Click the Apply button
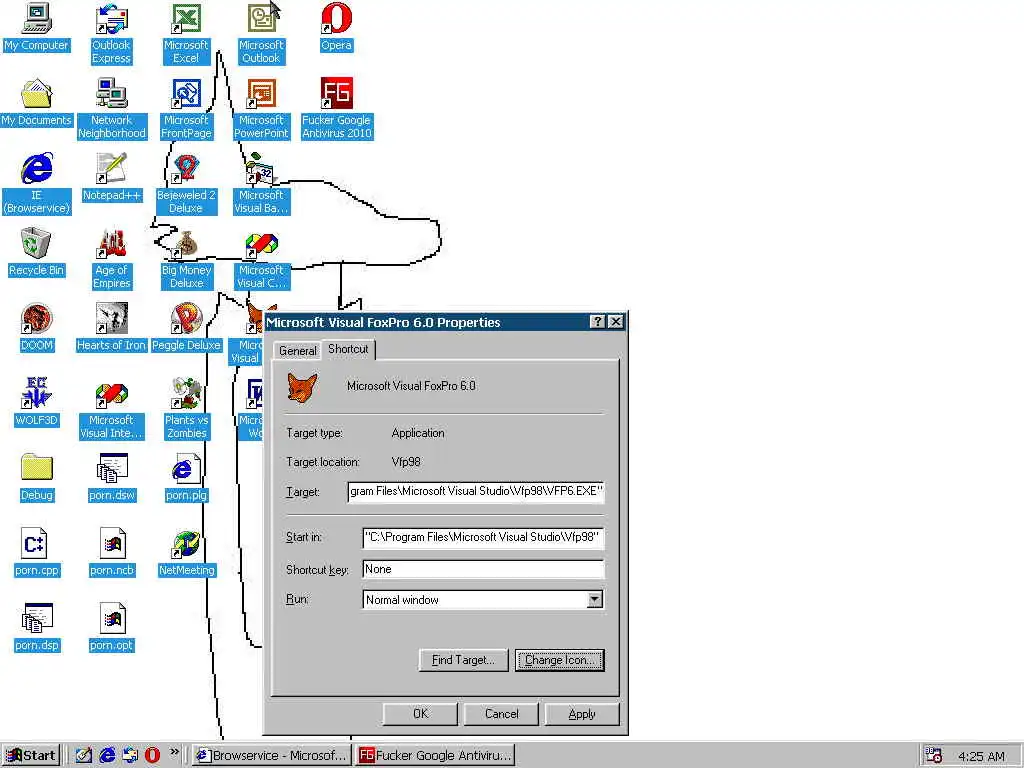This screenshot has width=1024, height=768. pos(582,714)
